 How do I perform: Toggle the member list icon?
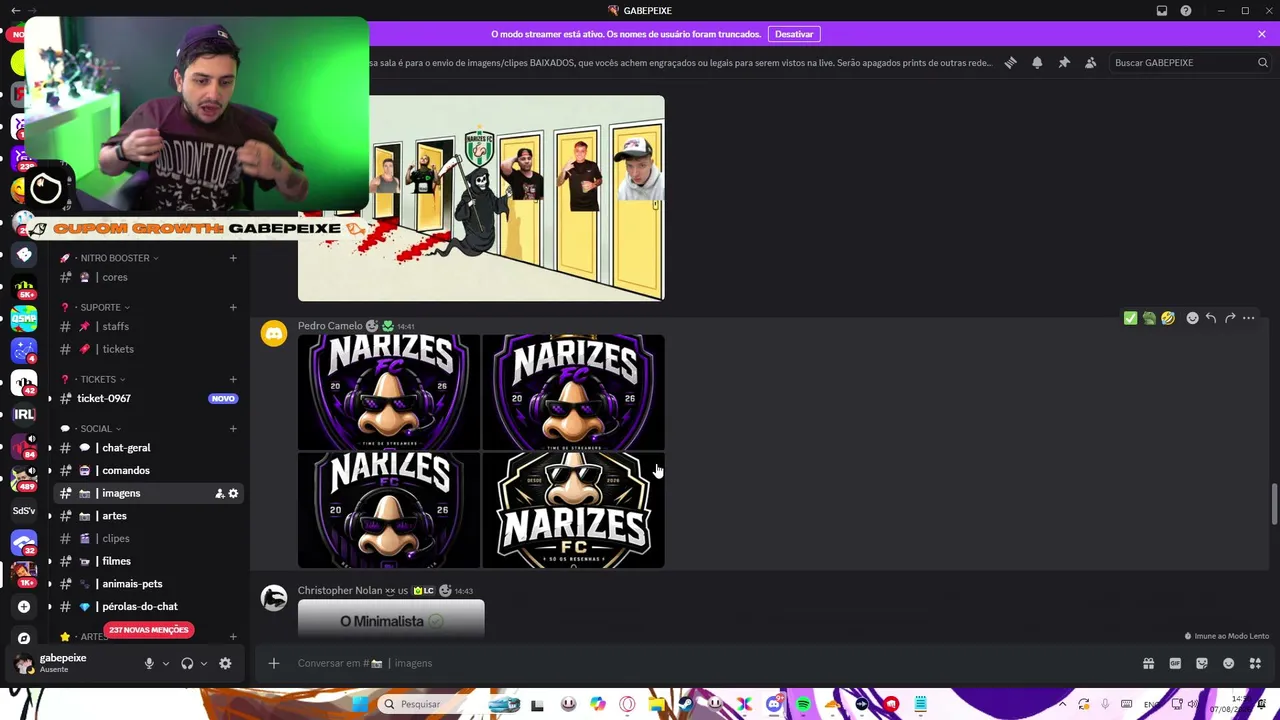click(1091, 62)
